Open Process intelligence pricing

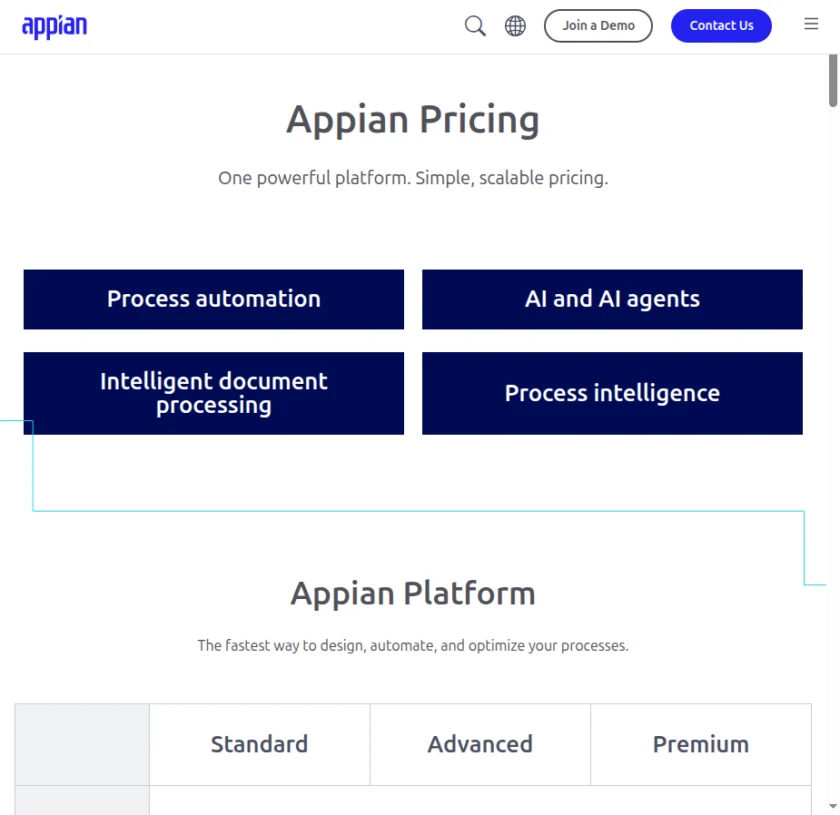pyautogui.click(x=612, y=392)
